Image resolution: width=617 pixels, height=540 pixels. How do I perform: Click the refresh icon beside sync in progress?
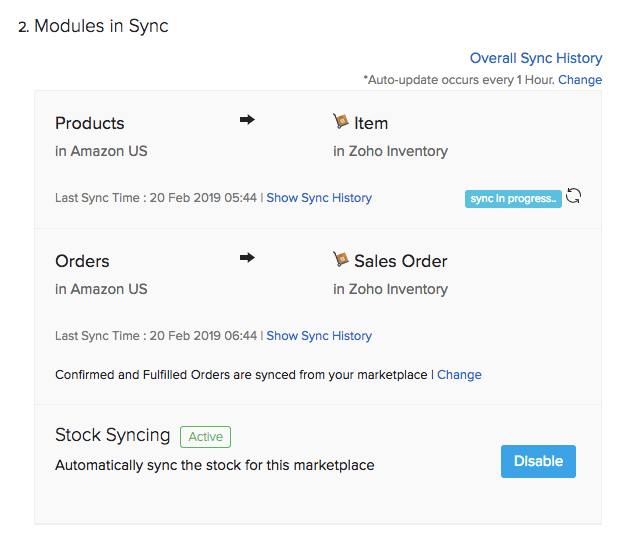(x=574, y=196)
